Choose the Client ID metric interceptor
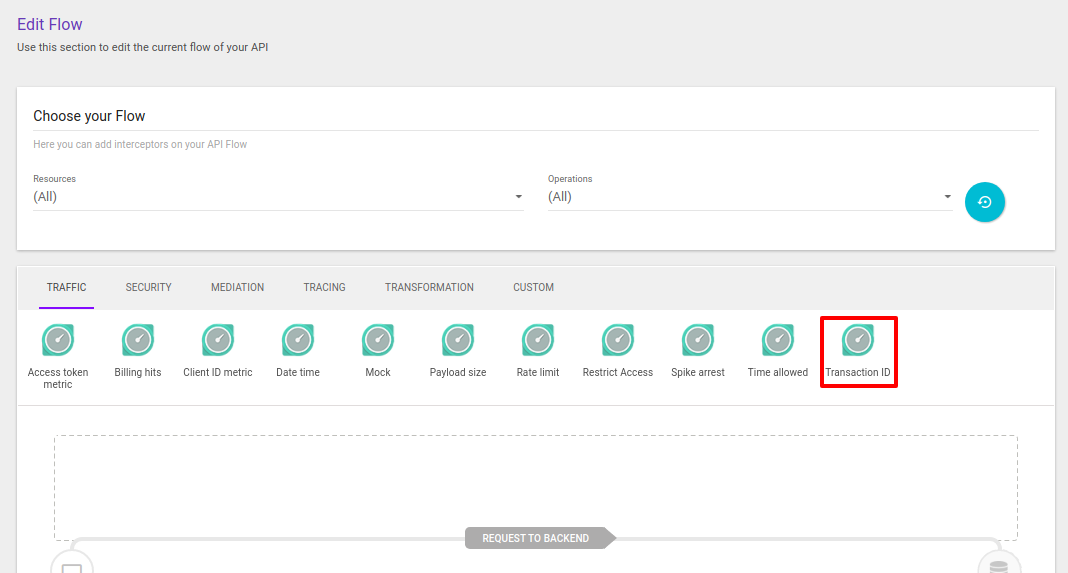 click(x=218, y=341)
